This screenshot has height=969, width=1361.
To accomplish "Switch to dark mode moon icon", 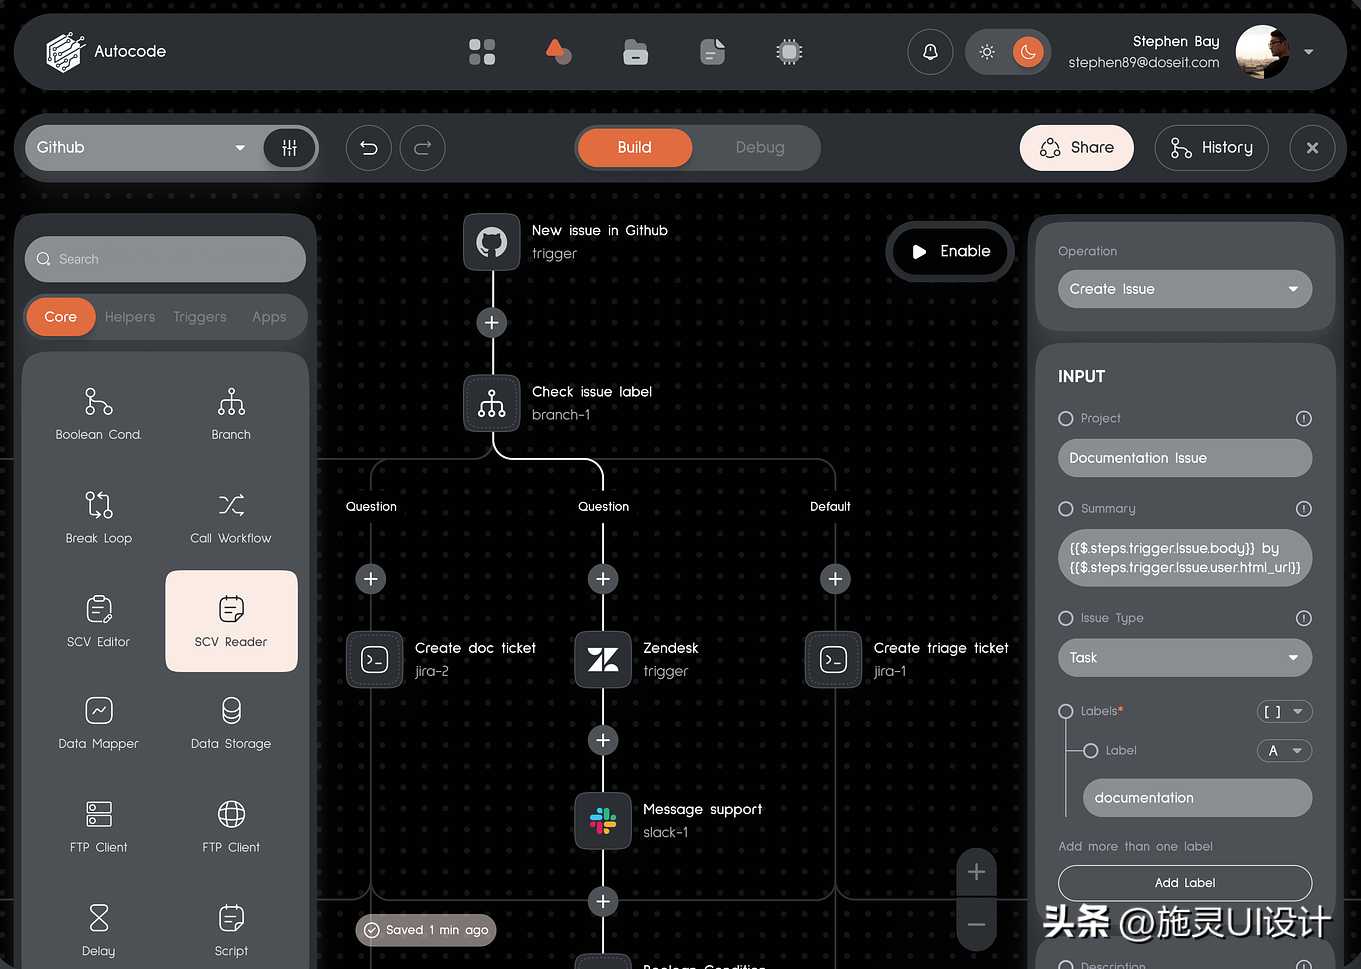I will (x=1028, y=52).
